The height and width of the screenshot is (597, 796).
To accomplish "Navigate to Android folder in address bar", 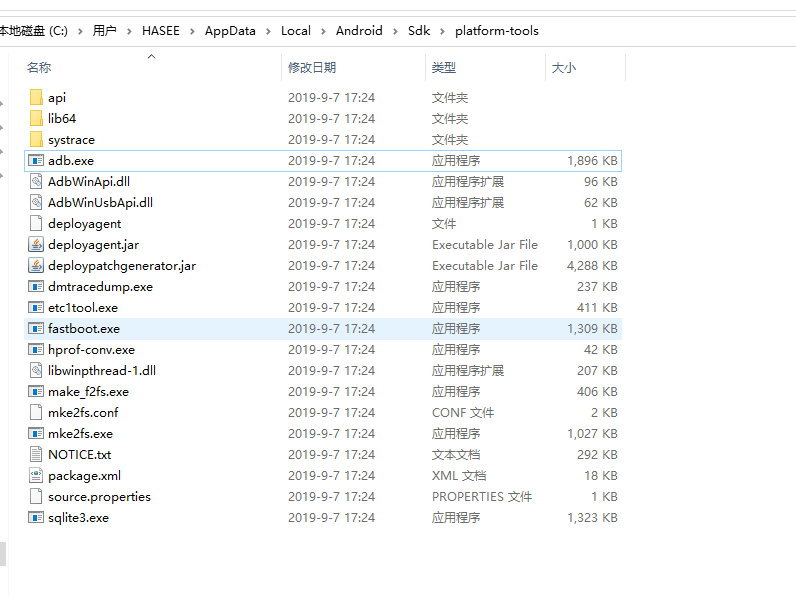I will [359, 31].
